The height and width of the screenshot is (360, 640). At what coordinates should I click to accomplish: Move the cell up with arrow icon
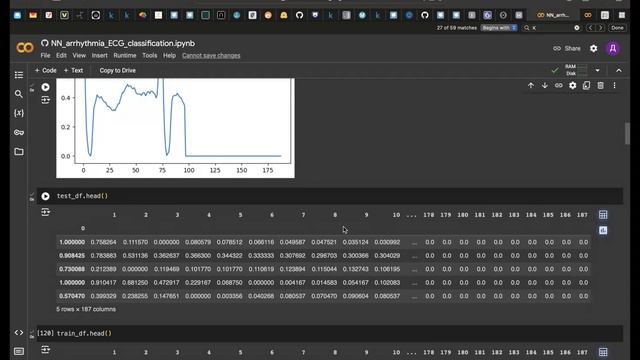click(531, 85)
